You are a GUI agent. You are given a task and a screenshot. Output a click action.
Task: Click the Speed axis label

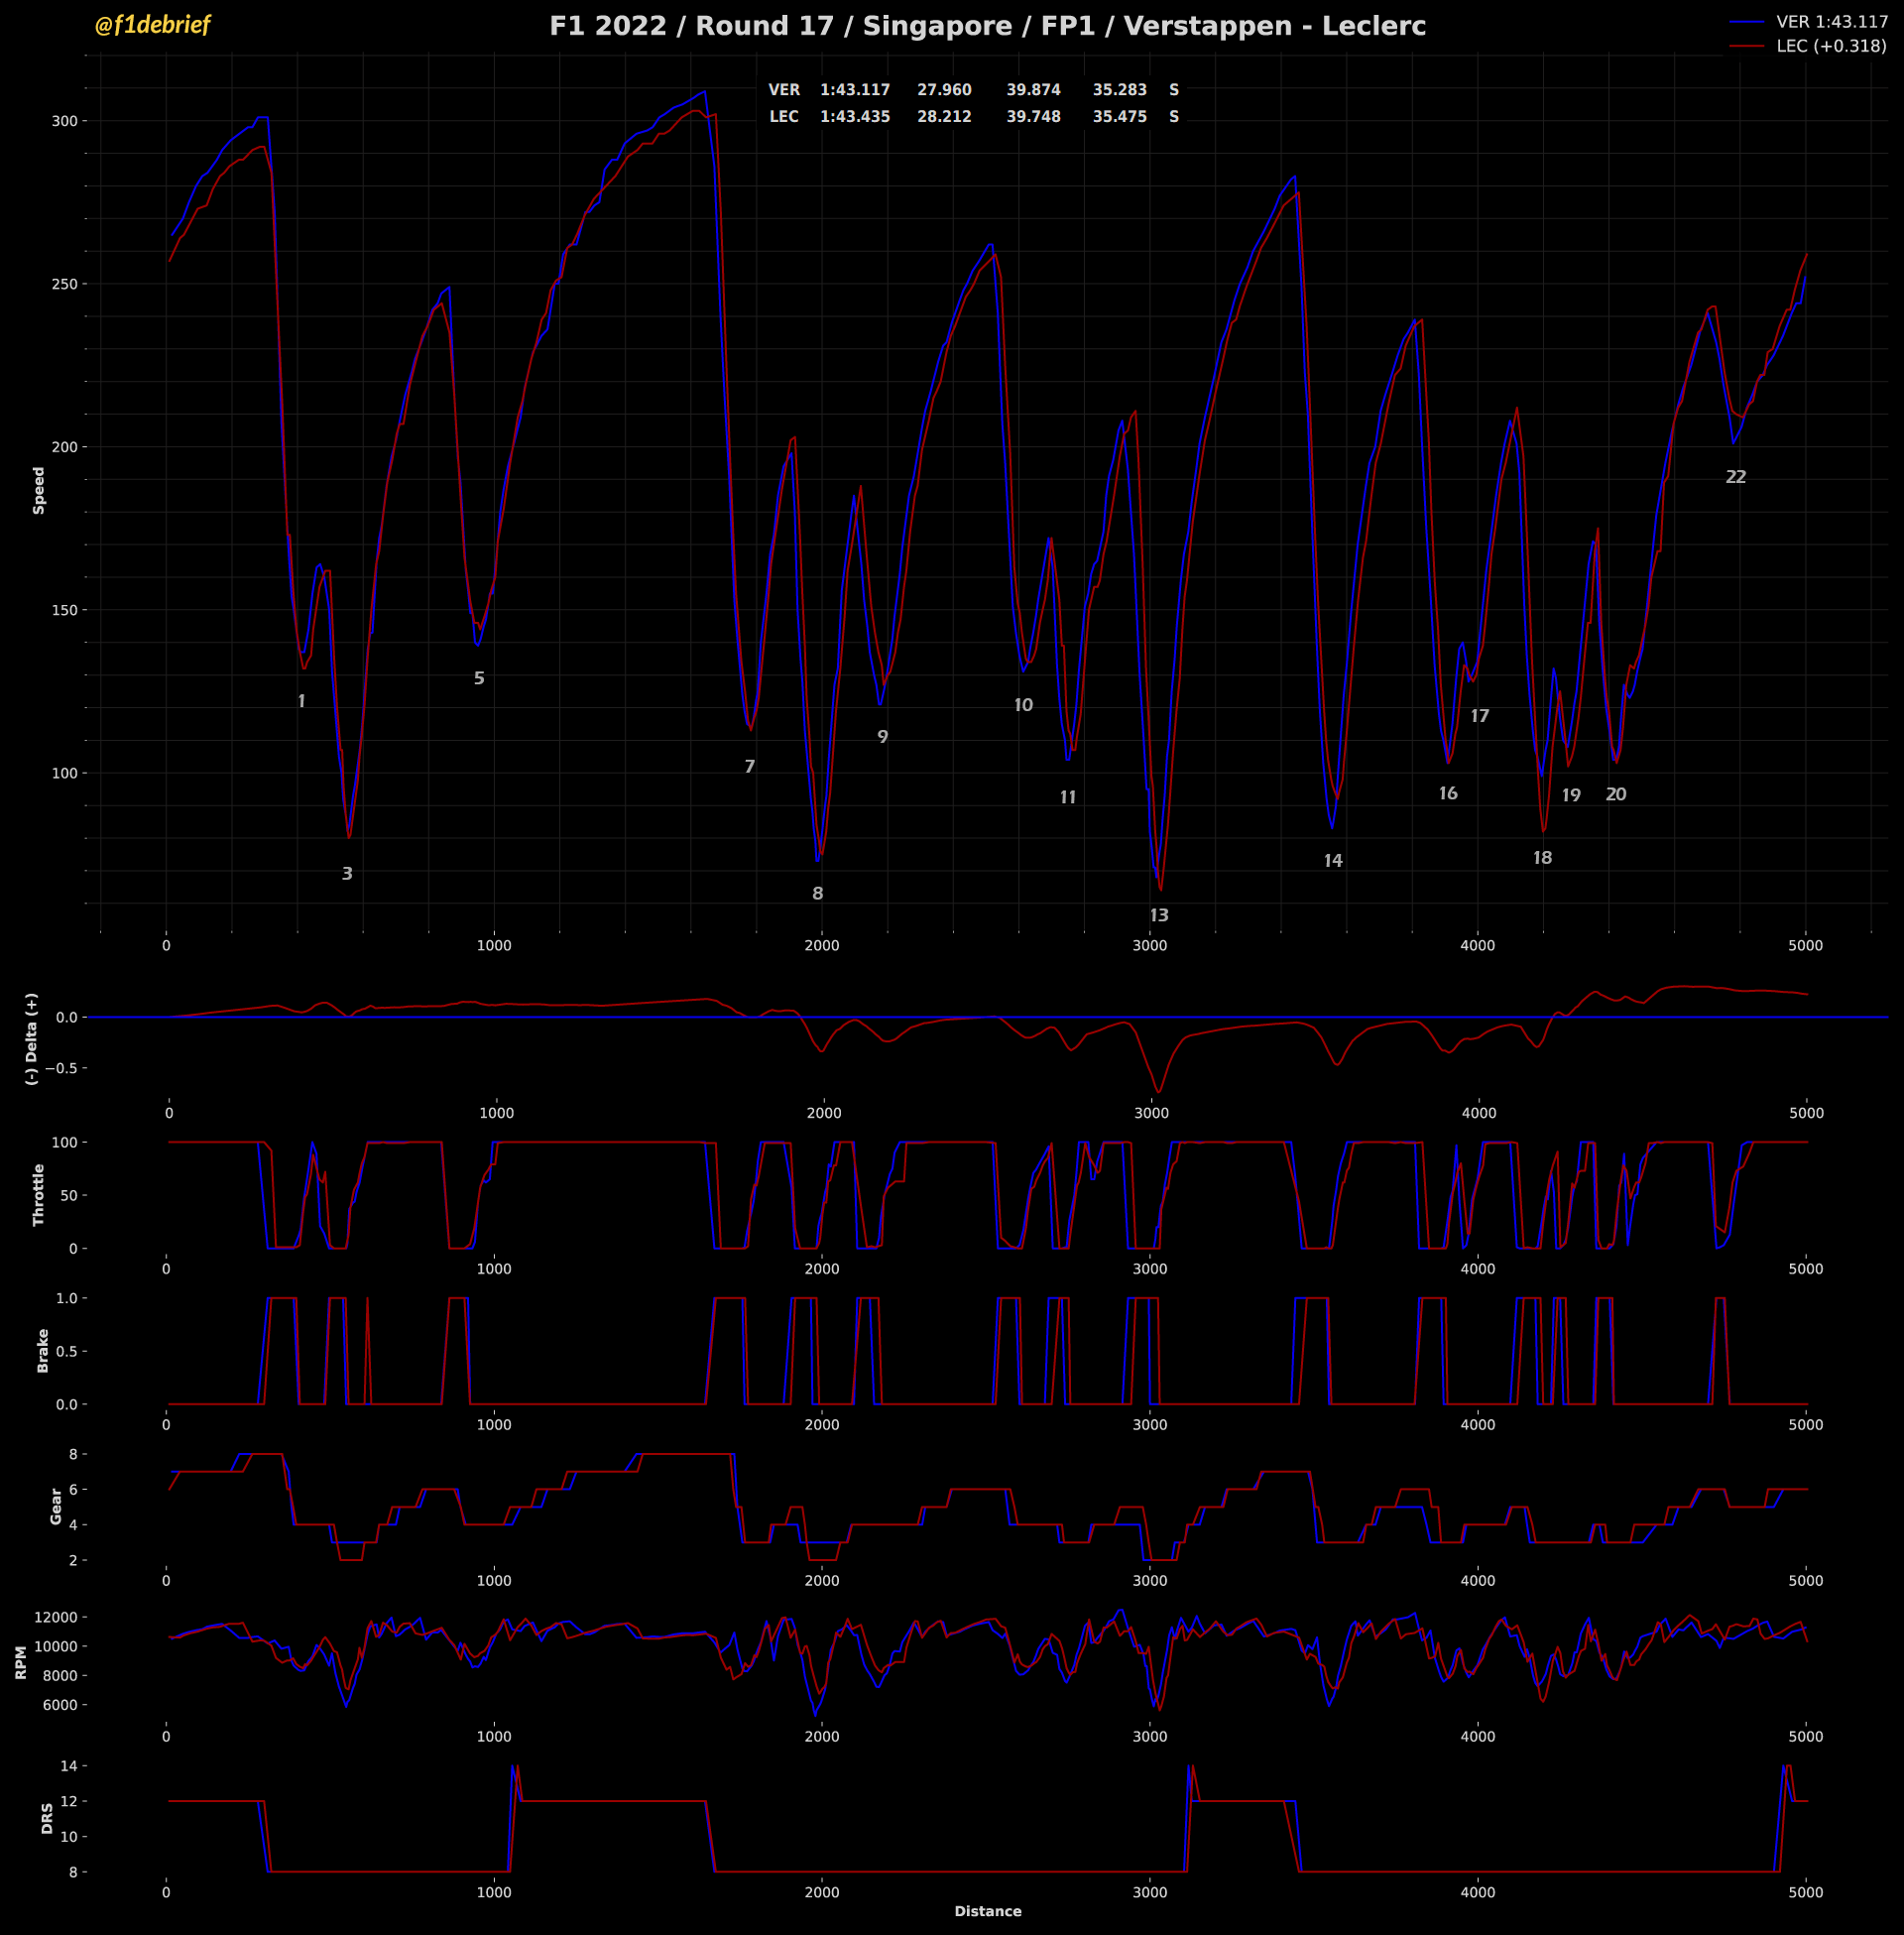coord(39,490)
